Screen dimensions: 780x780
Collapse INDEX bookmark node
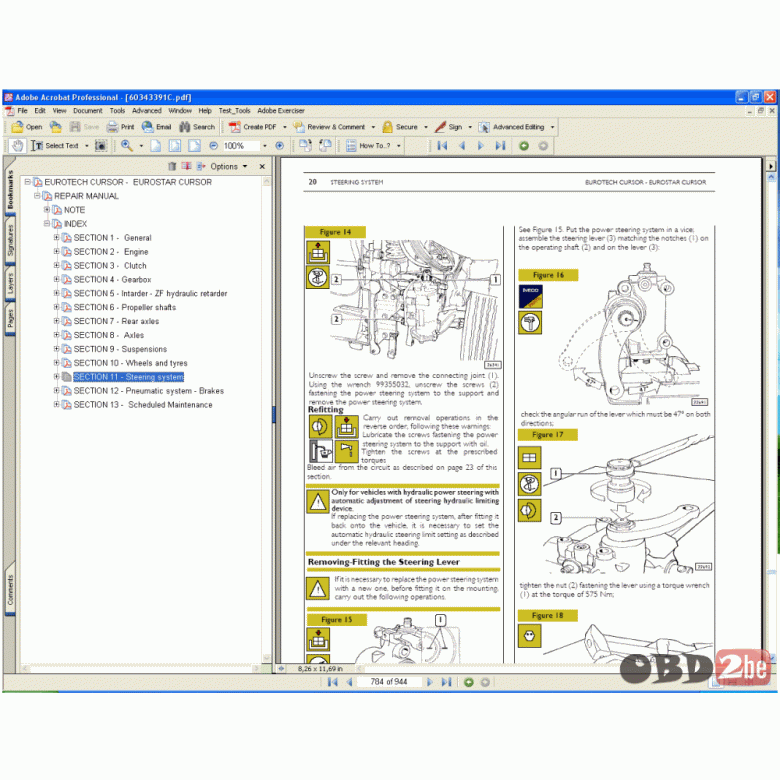coord(47,224)
